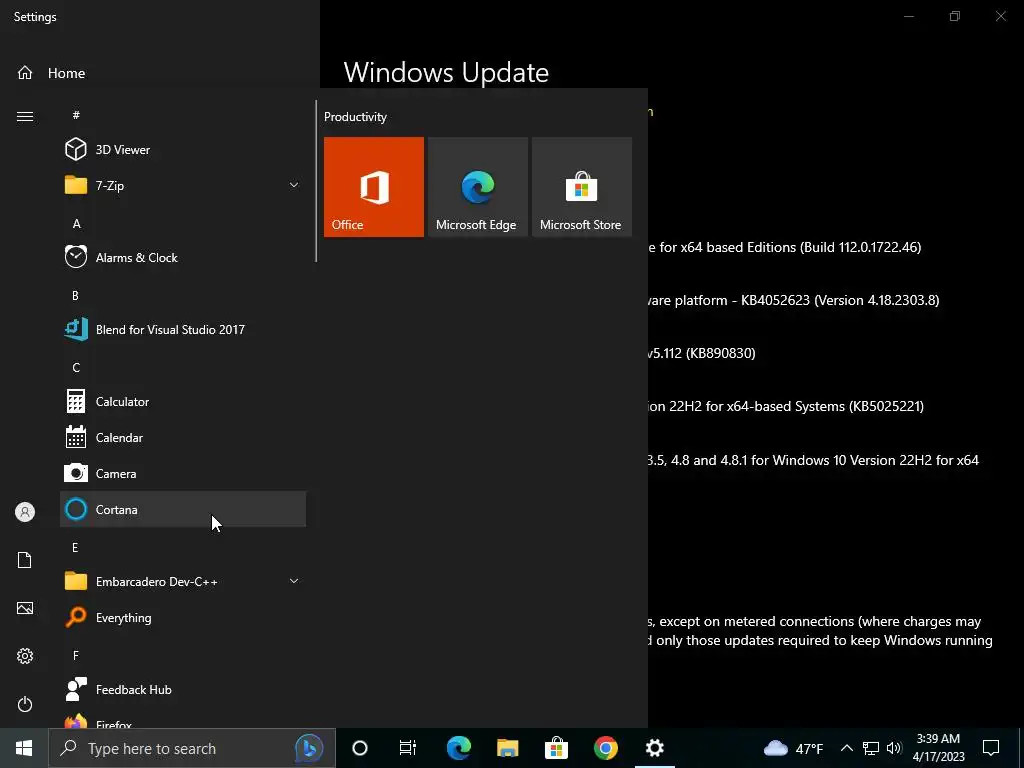The width and height of the screenshot is (1024, 768).
Task: Open Blend for Visual Studio 2017
Action: tap(183, 329)
